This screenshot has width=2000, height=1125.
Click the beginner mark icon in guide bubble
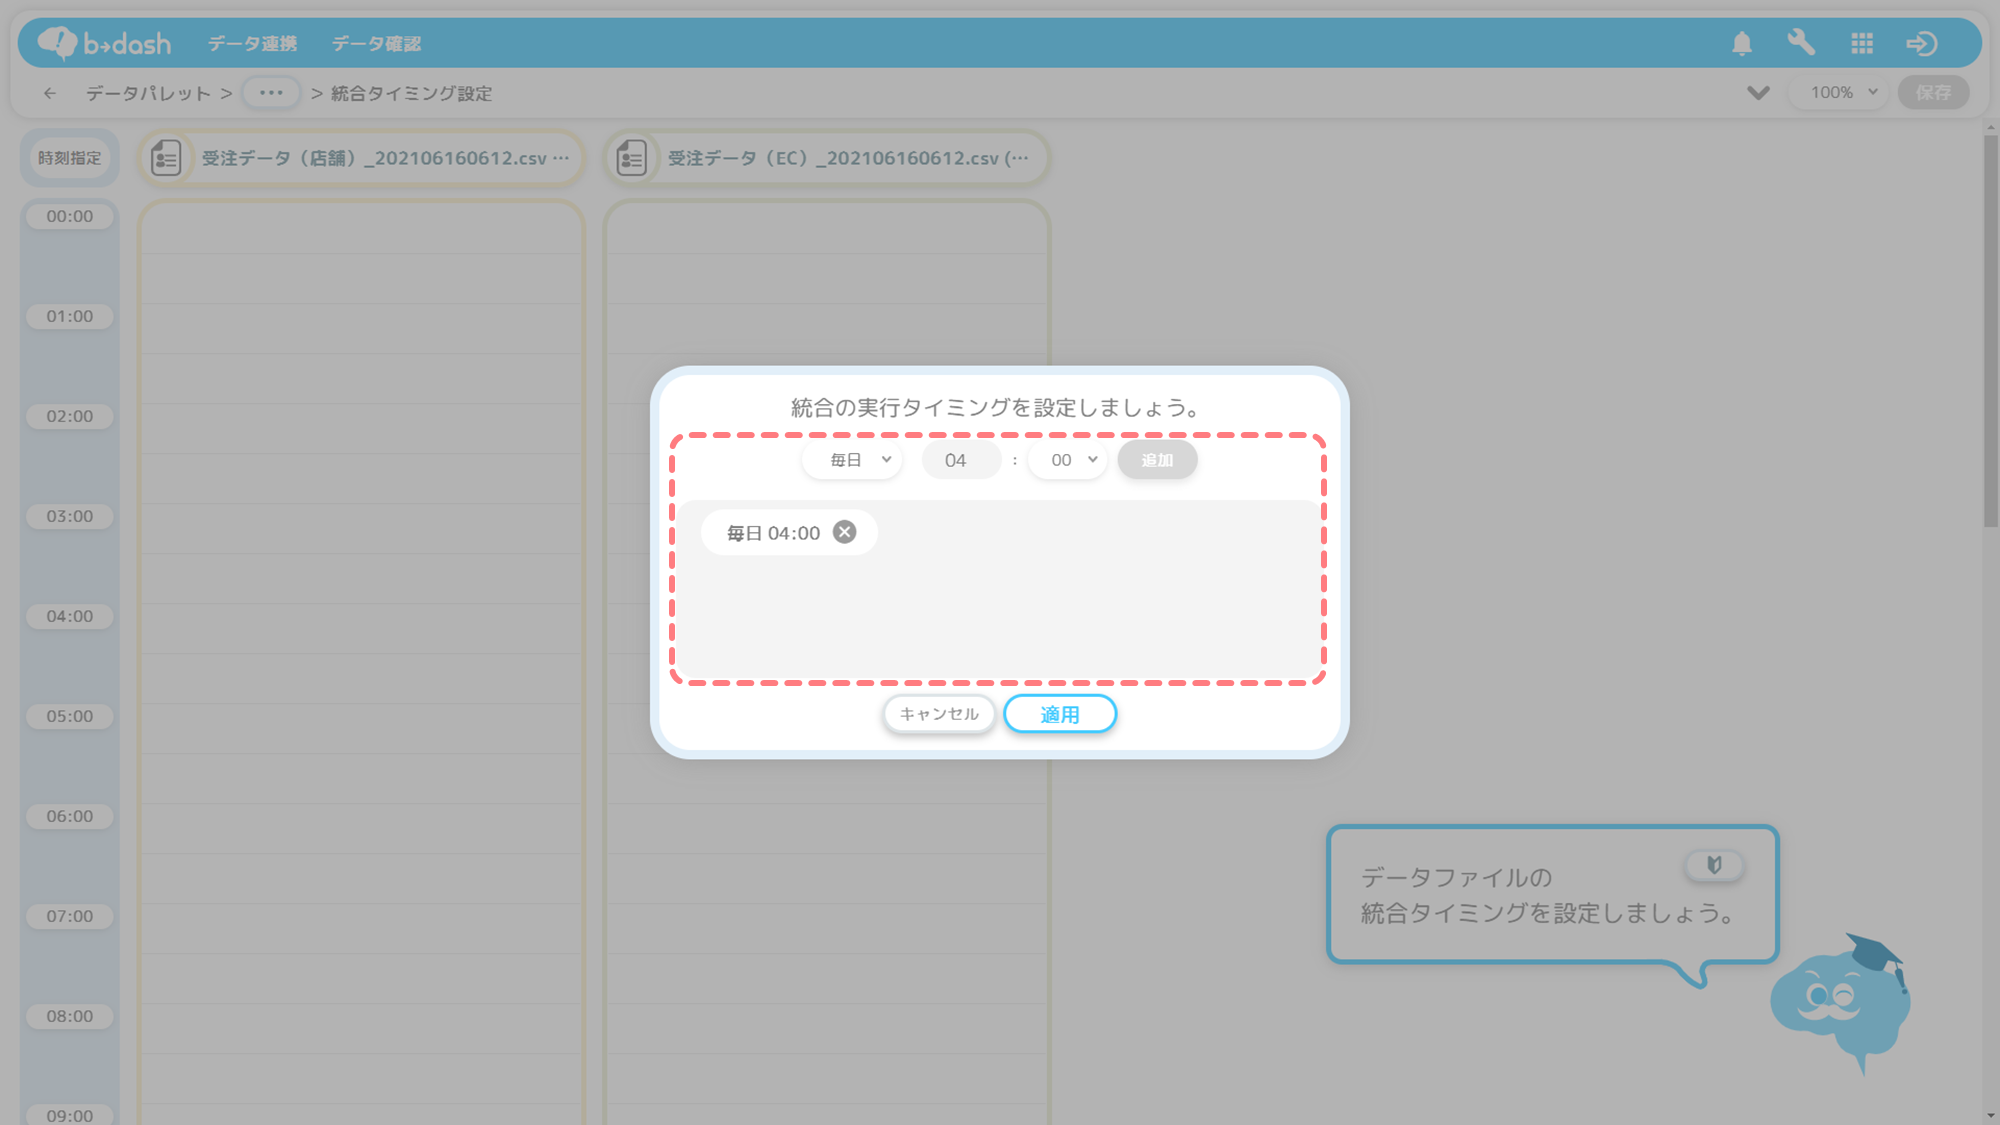(1714, 865)
